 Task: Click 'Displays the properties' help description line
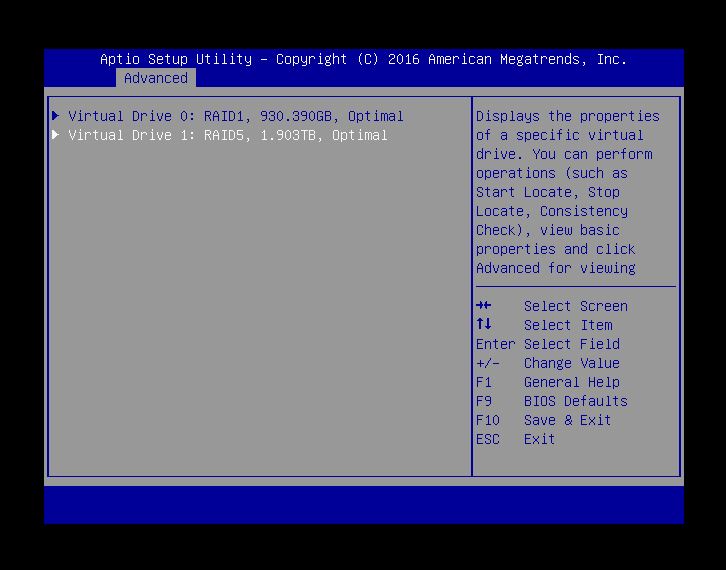pyautogui.click(x=568, y=116)
